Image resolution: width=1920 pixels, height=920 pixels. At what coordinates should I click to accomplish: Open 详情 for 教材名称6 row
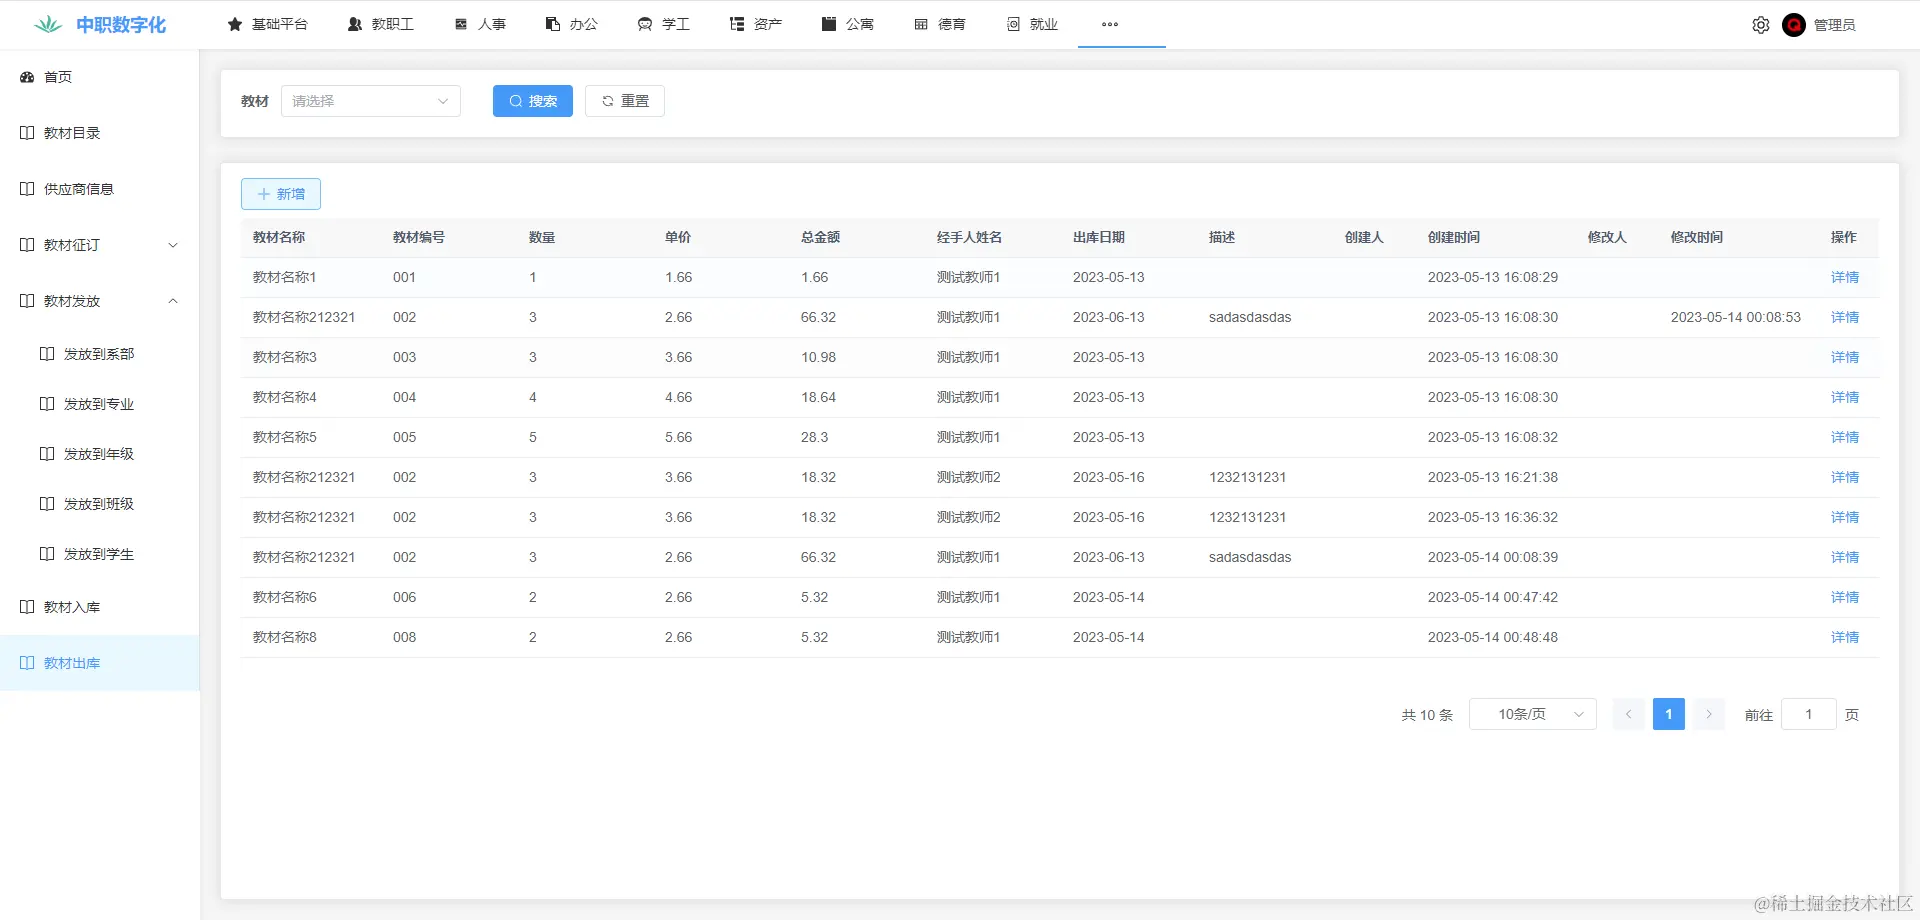coord(1845,597)
